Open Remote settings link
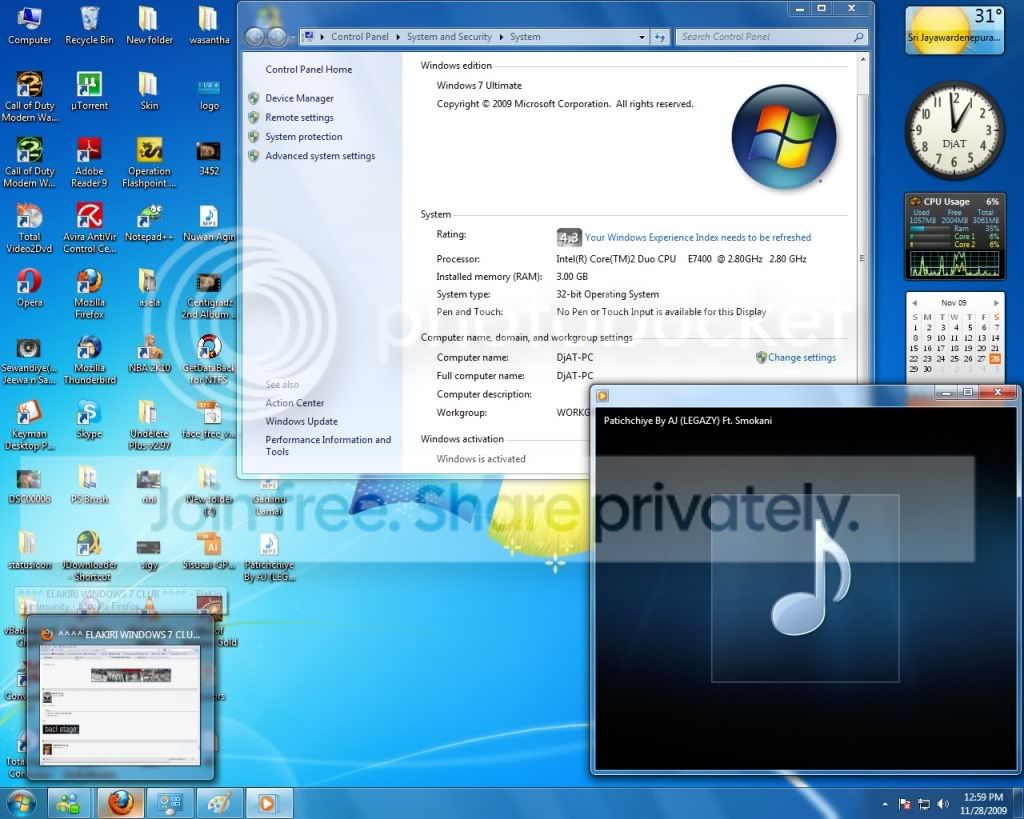 [x=299, y=118]
